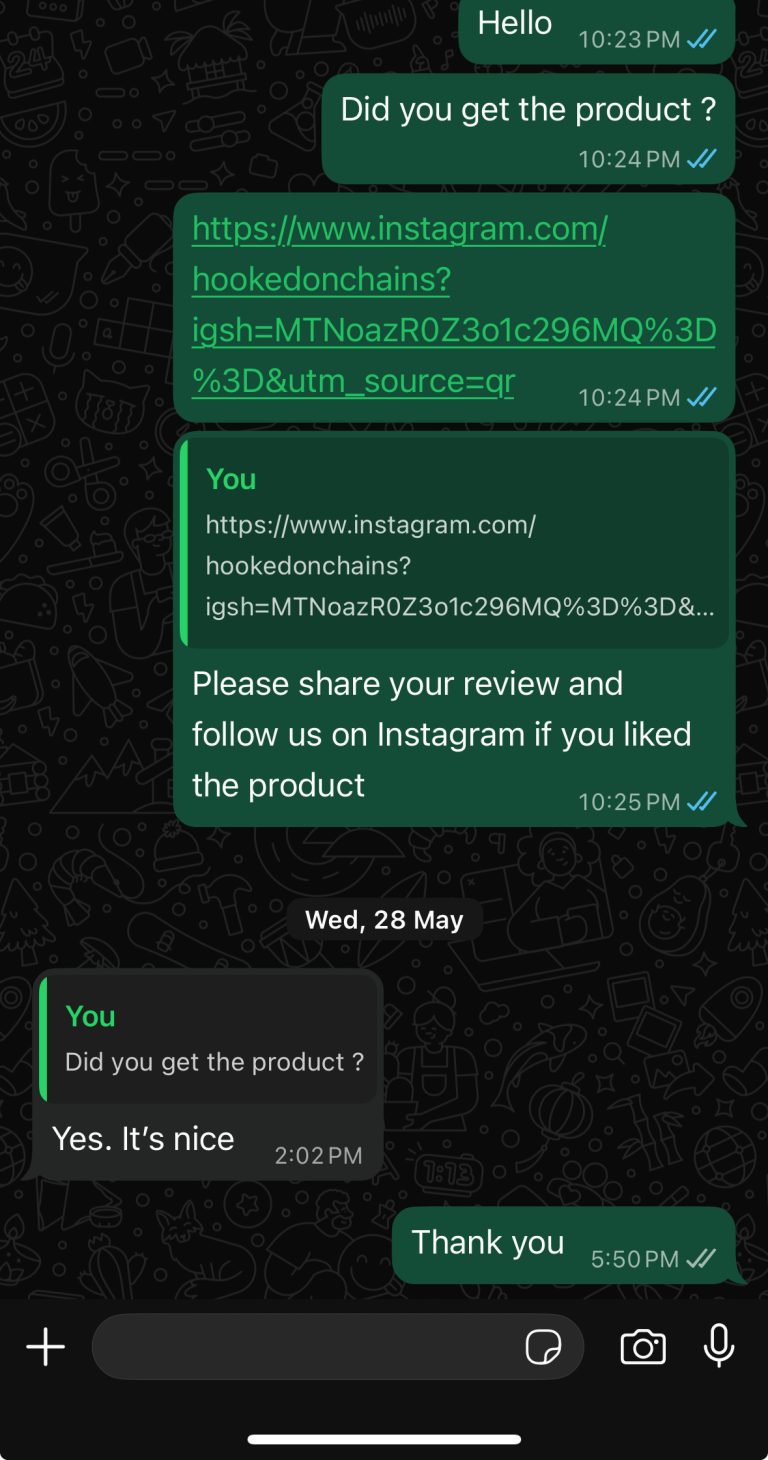768x1460 pixels.
Task: Jump to quoted 'Did you get the product ?' reply
Action: [209, 1039]
